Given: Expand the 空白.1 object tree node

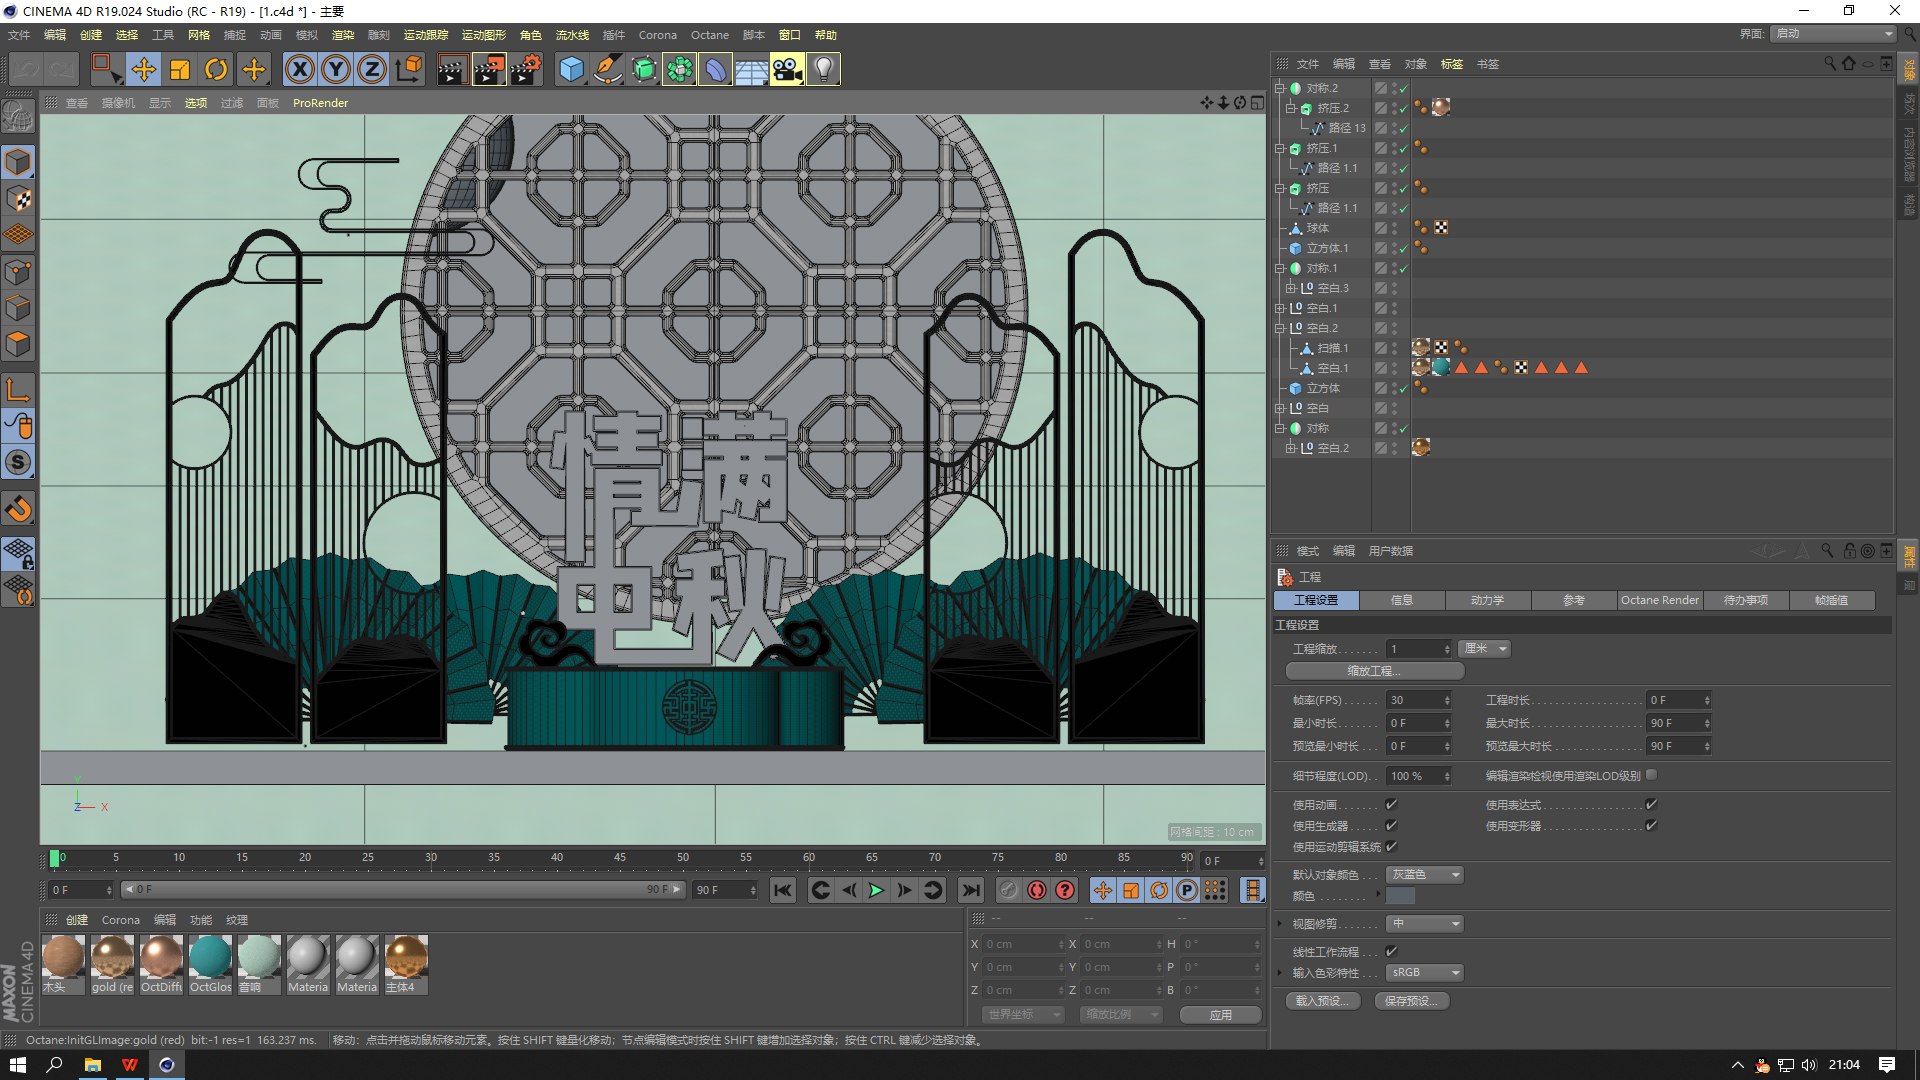Looking at the screenshot, I should point(1280,308).
